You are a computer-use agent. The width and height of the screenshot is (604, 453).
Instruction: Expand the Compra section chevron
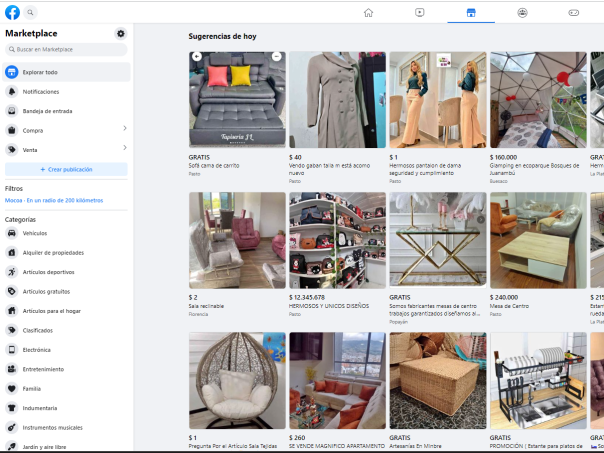click(x=124, y=129)
